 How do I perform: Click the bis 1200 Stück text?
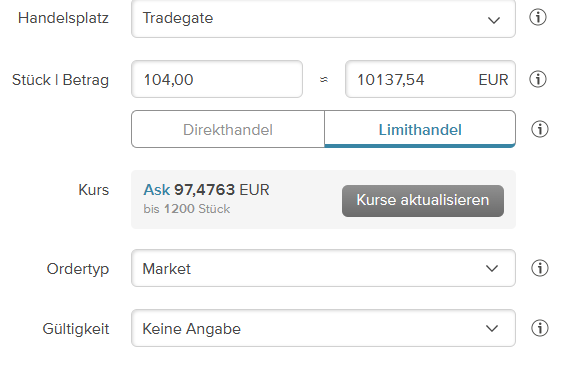[x=187, y=209]
